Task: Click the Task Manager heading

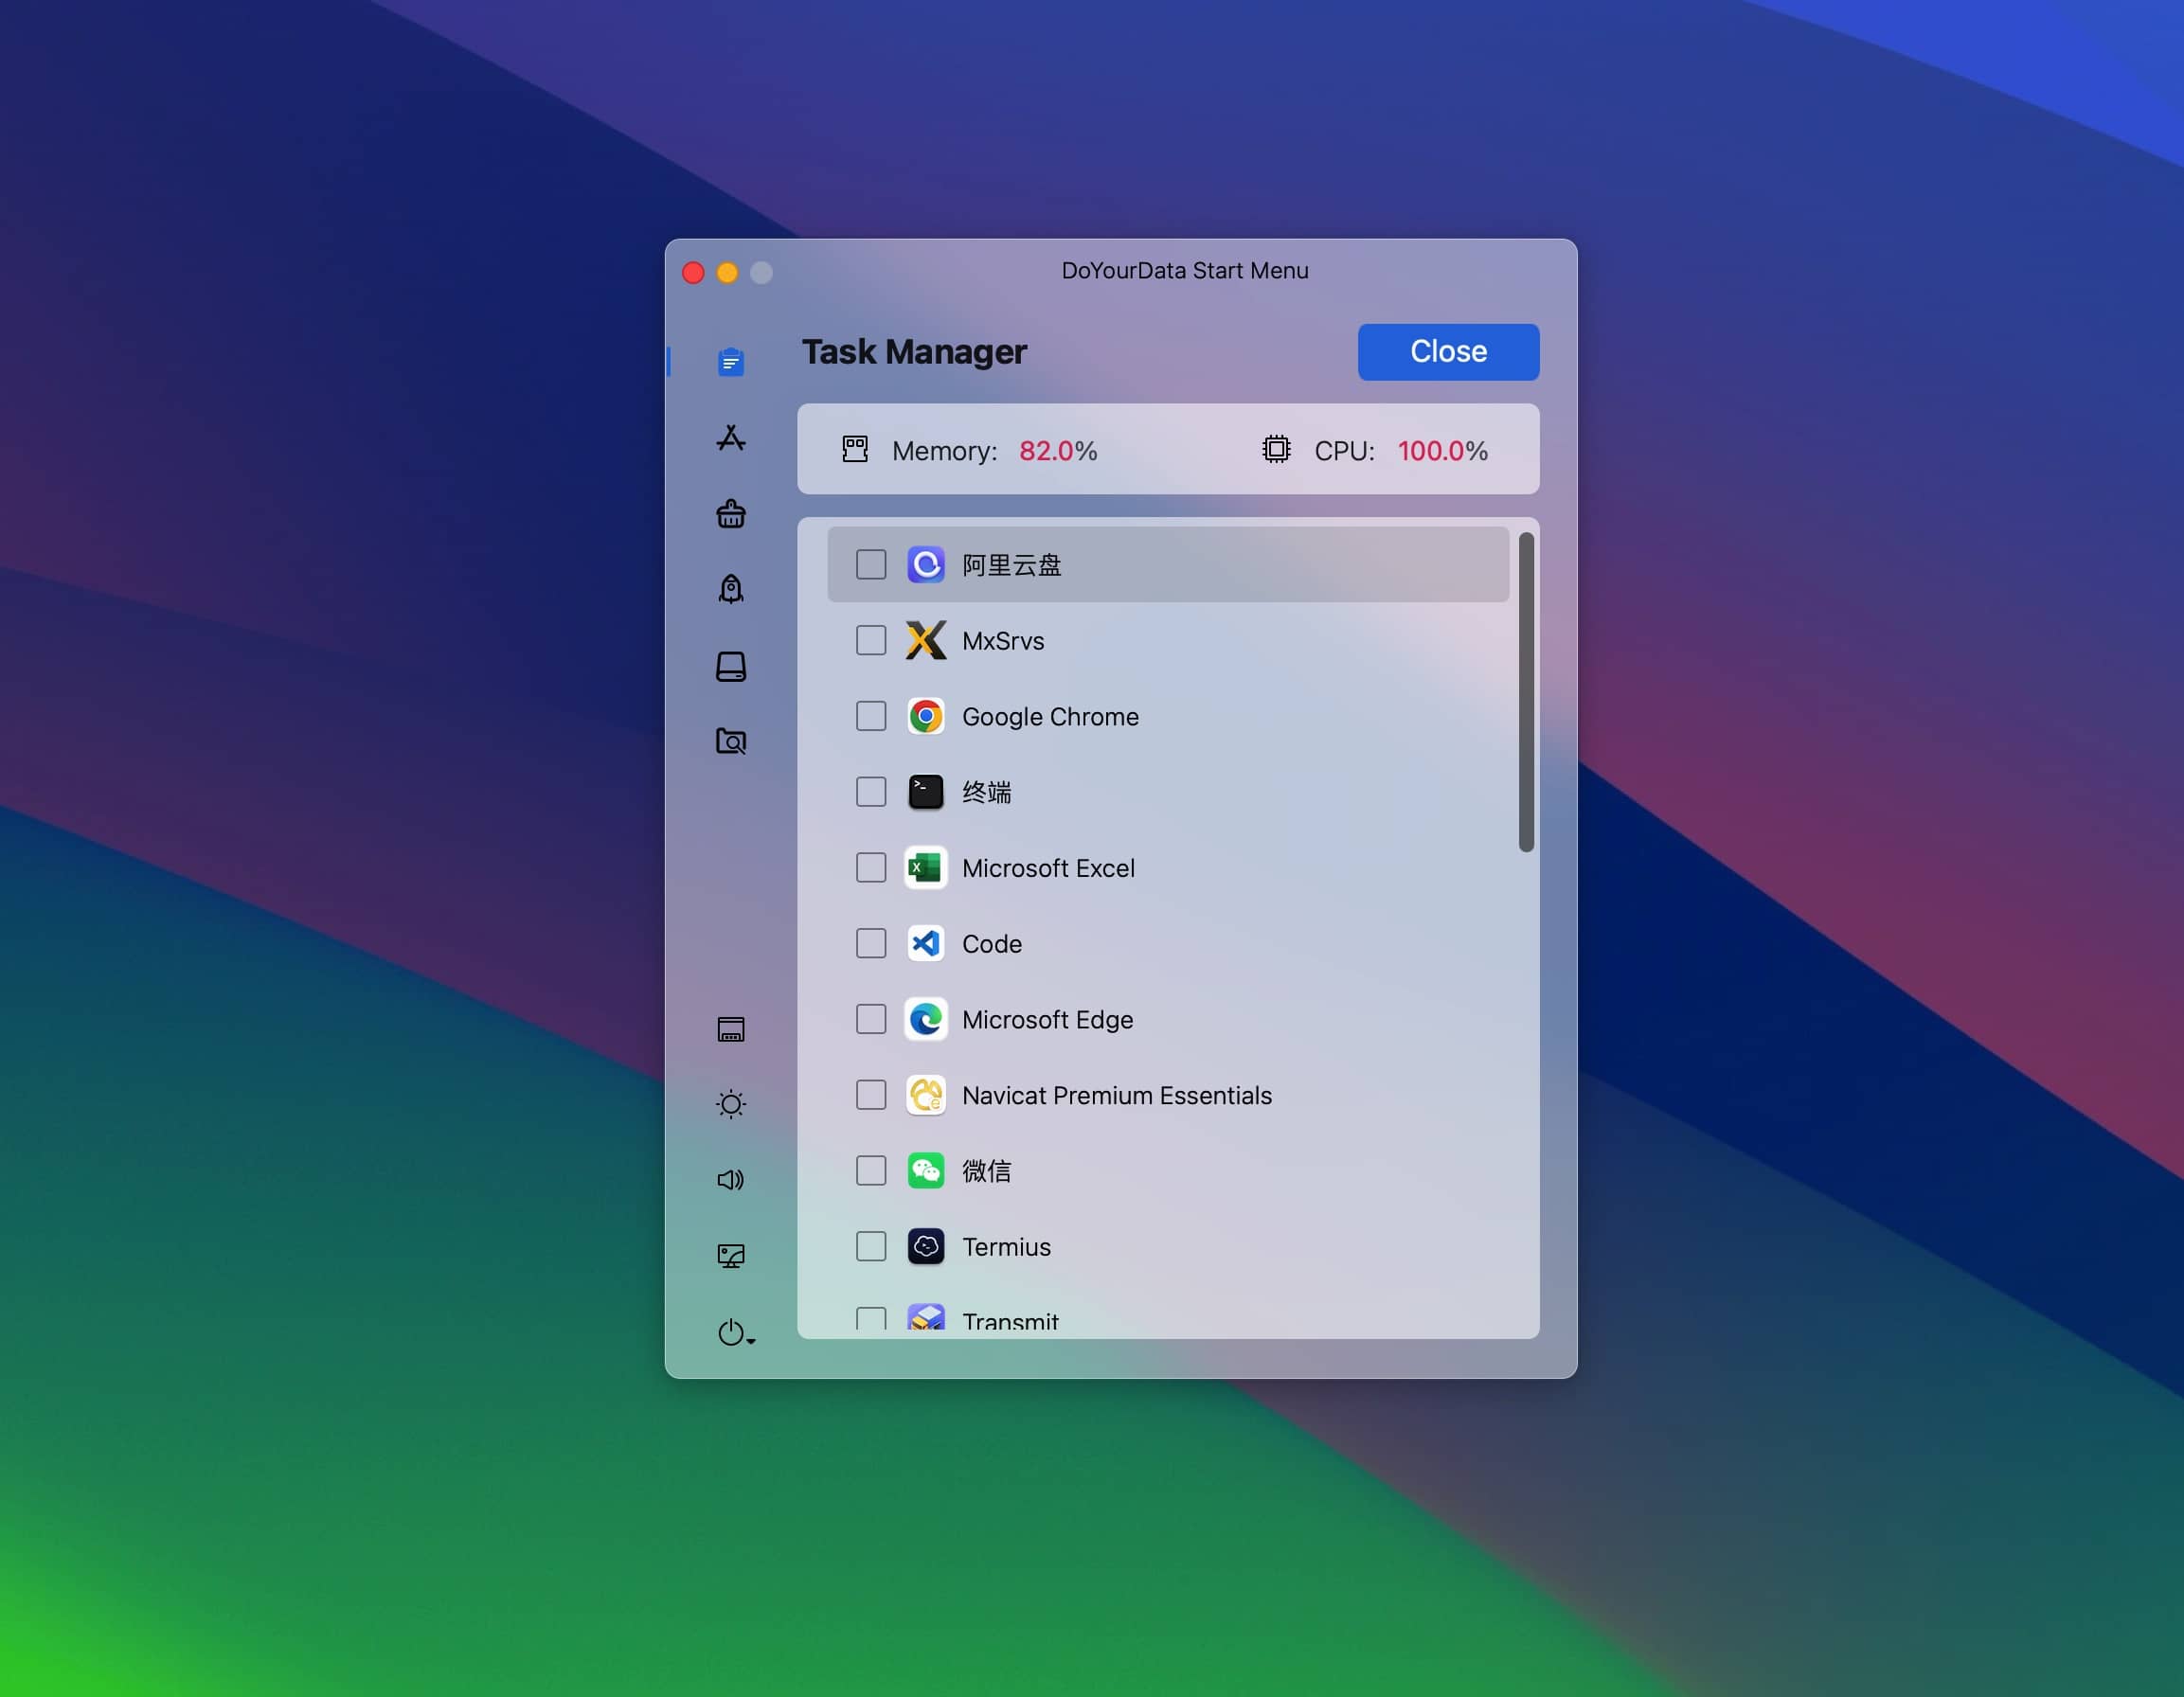Action: pyautogui.click(x=914, y=352)
